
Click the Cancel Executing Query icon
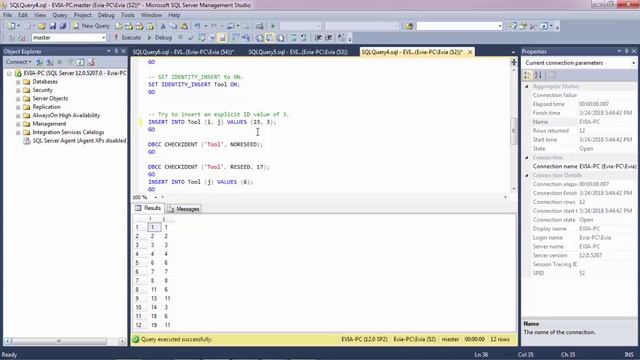coord(180,38)
